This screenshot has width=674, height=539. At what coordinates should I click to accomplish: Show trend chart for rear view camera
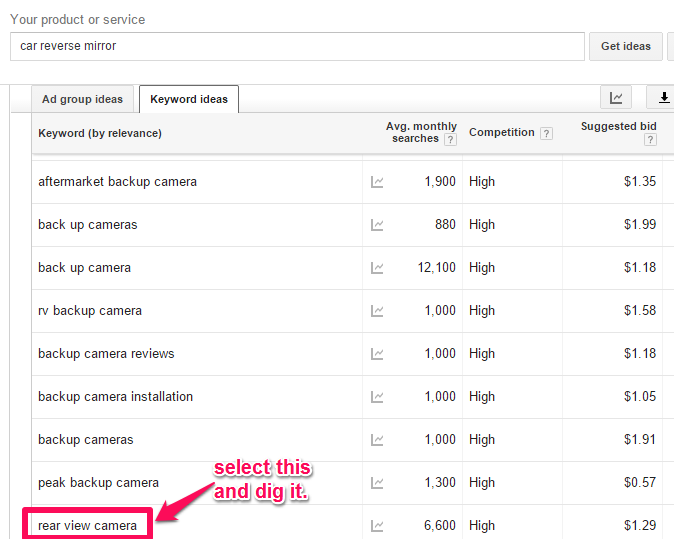pyautogui.click(x=377, y=526)
